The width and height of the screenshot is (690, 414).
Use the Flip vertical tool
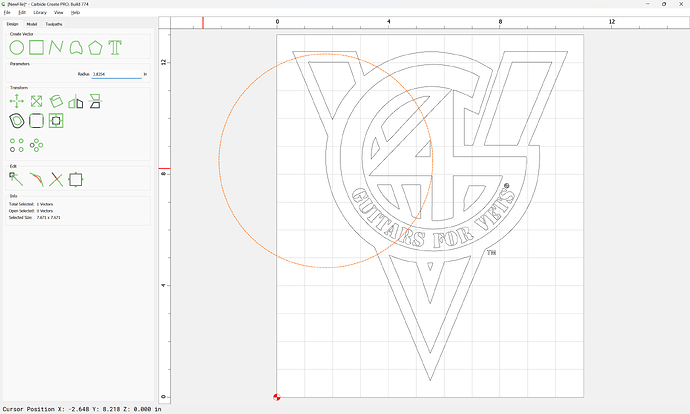[95, 101]
